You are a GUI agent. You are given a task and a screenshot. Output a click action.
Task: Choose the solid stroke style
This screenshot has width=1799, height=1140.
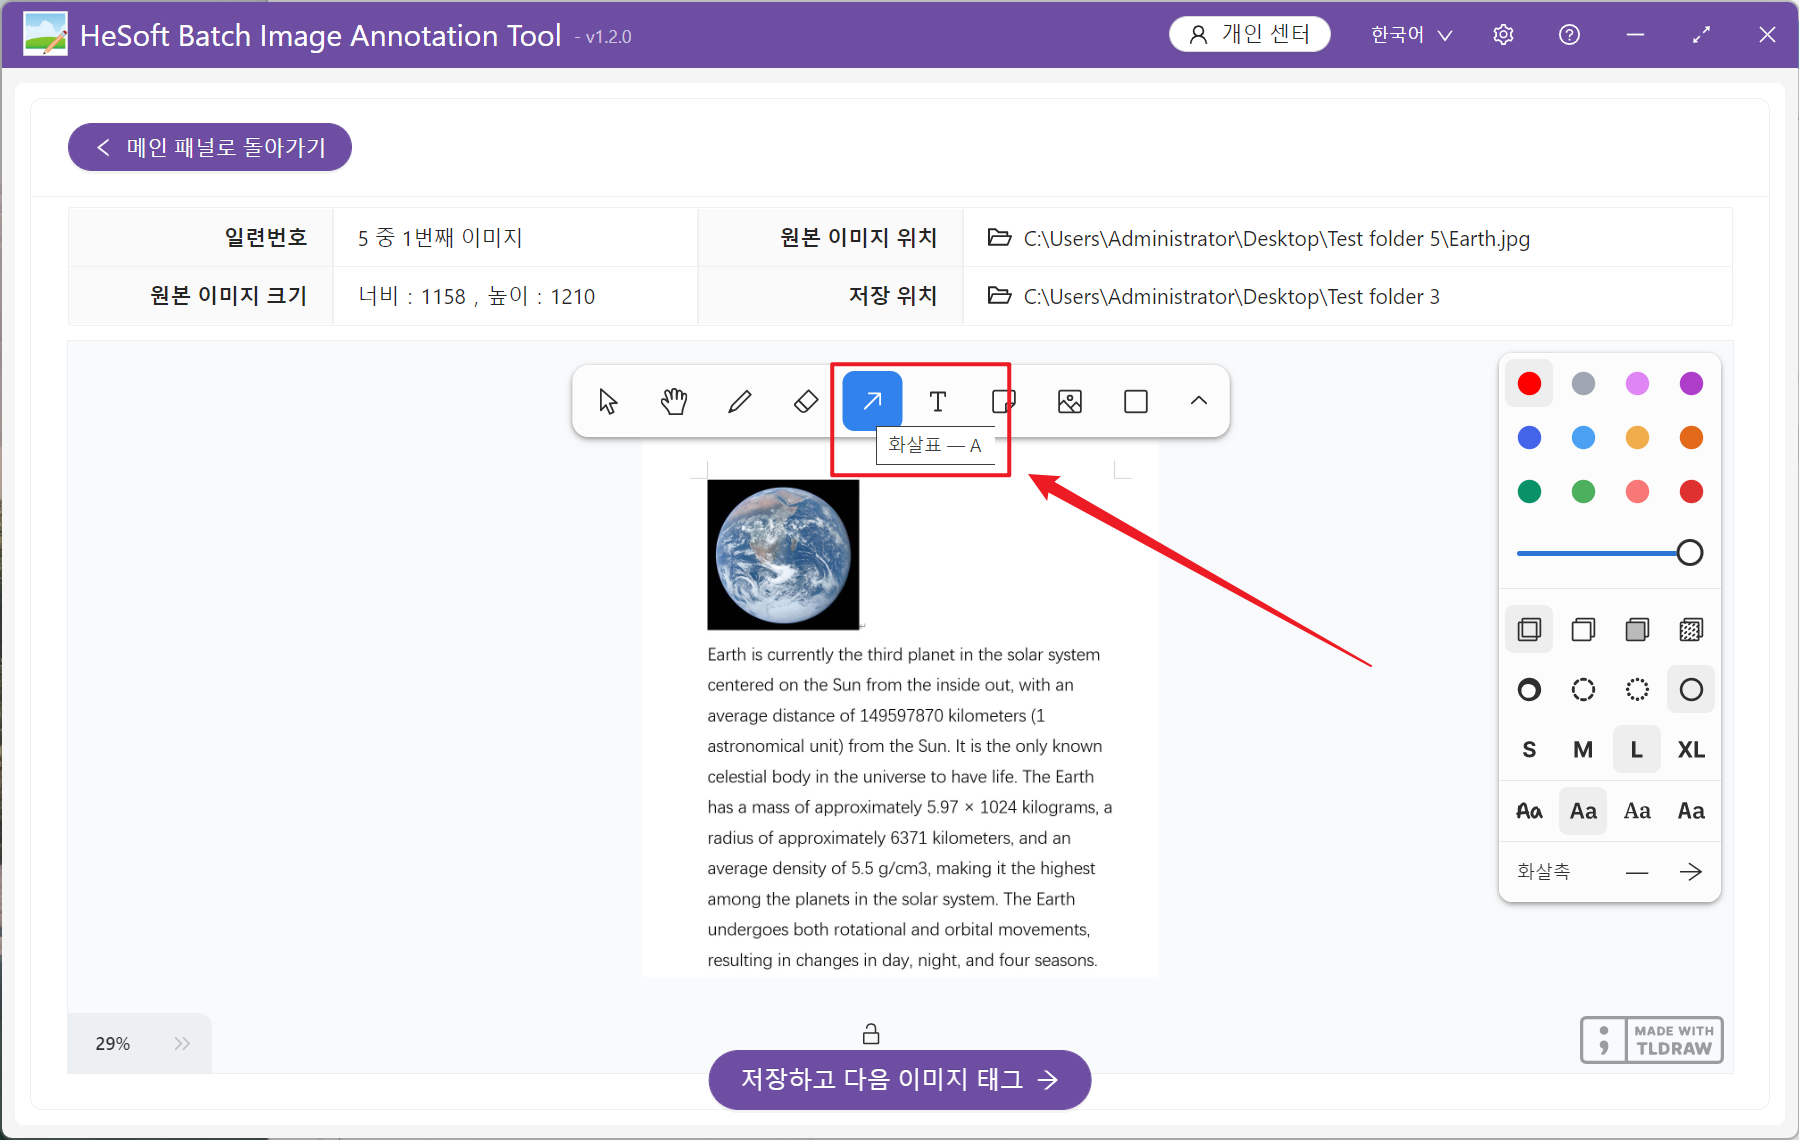1691,689
